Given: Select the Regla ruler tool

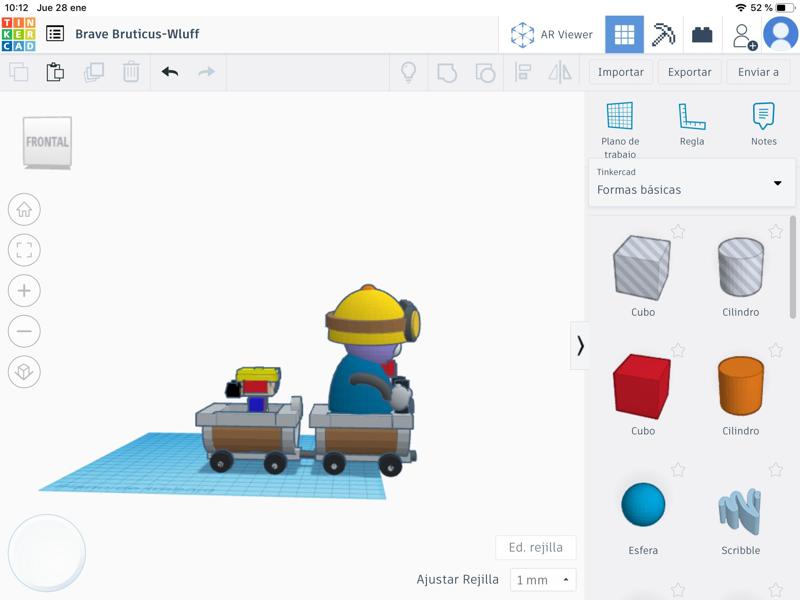Looking at the screenshot, I should pyautogui.click(x=692, y=124).
